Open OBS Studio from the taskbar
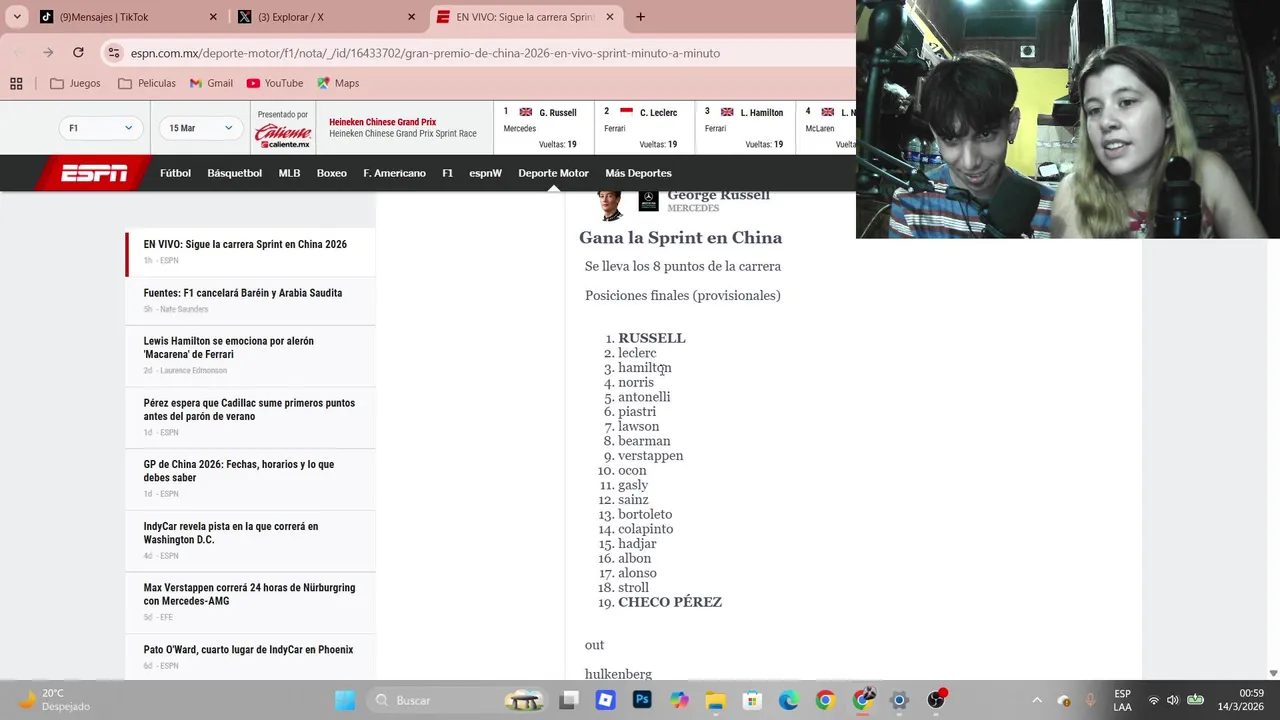Viewport: 1280px width, 720px height. click(x=936, y=699)
